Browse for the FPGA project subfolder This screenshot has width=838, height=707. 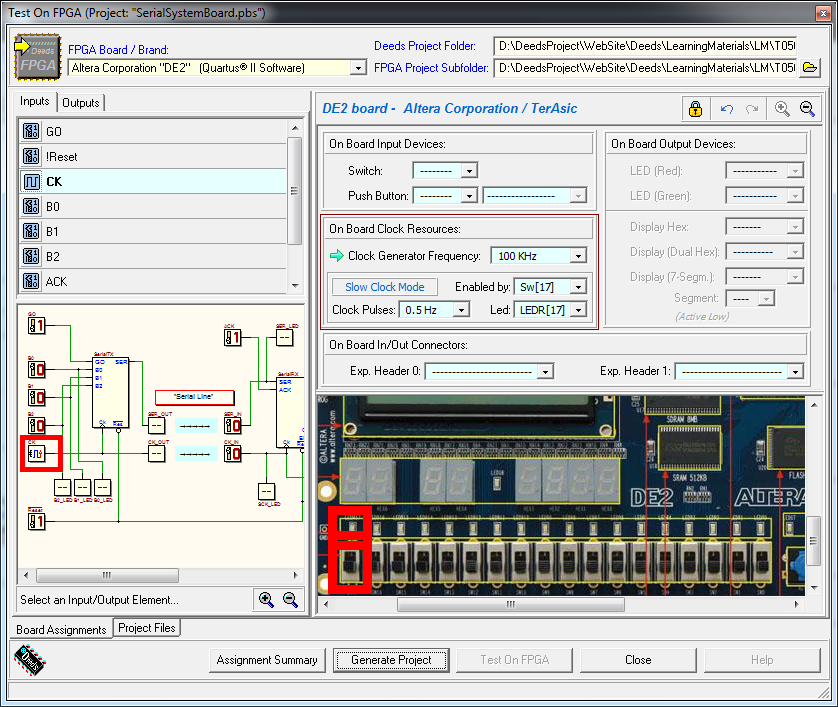click(x=810, y=68)
